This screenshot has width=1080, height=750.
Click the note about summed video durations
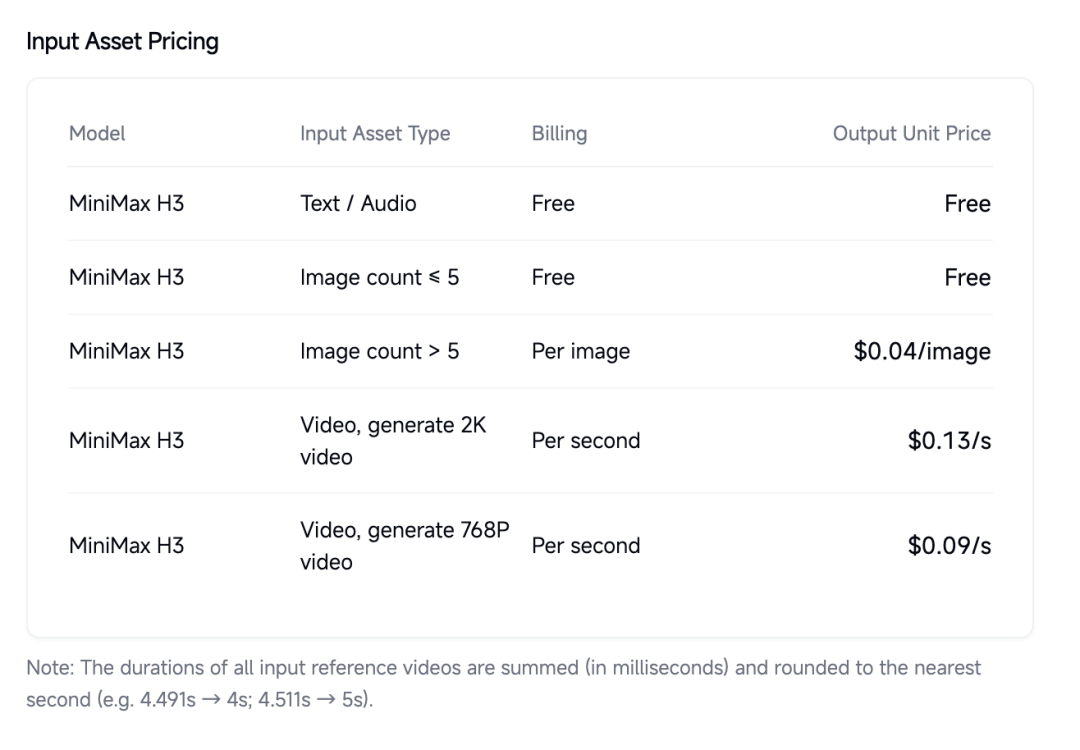click(x=503, y=684)
